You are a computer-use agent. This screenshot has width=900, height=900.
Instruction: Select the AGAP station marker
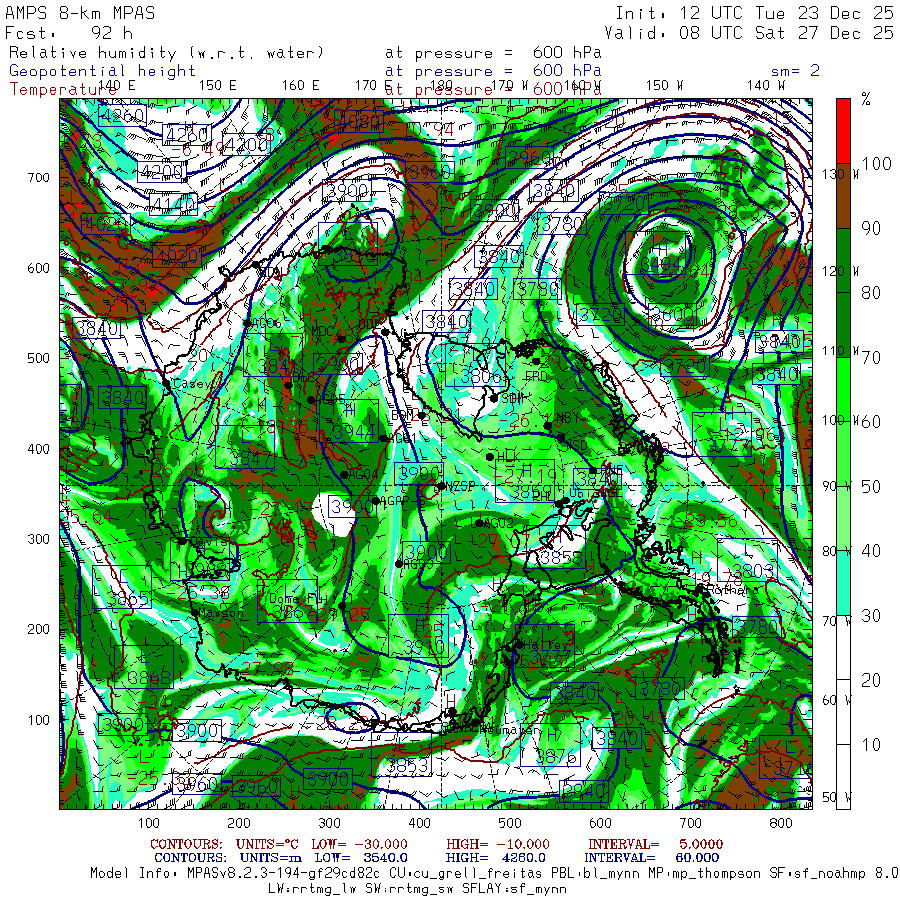pyautogui.click(x=376, y=501)
